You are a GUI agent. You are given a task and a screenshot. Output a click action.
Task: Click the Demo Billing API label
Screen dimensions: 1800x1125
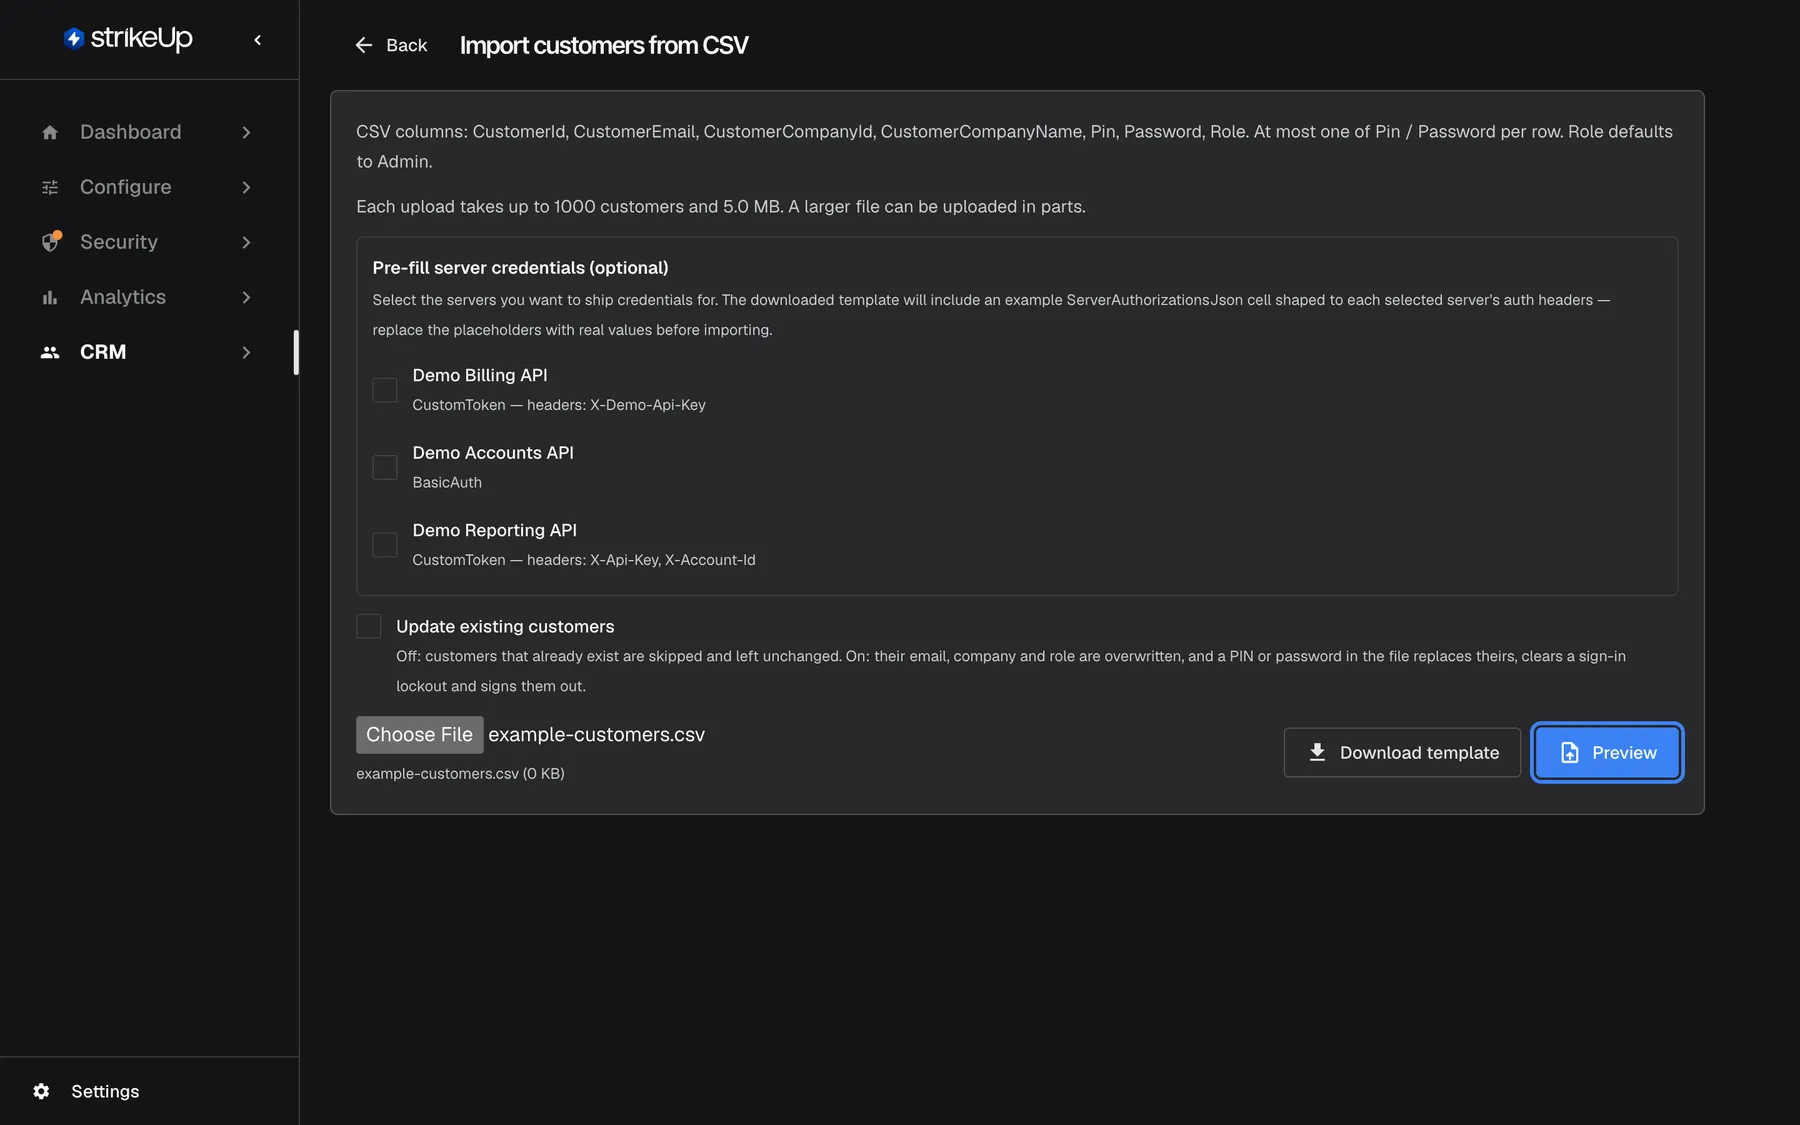(480, 375)
